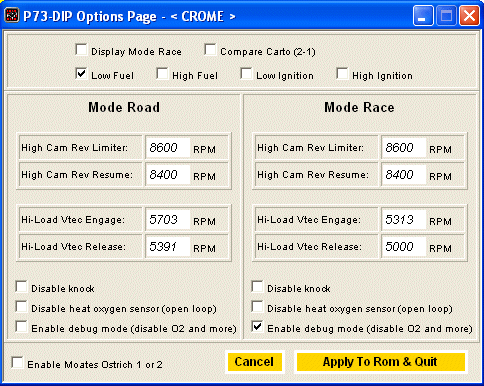
Task: Click Mode Race High Cam Rev Resume field
Action: click(x=404, y=175)
